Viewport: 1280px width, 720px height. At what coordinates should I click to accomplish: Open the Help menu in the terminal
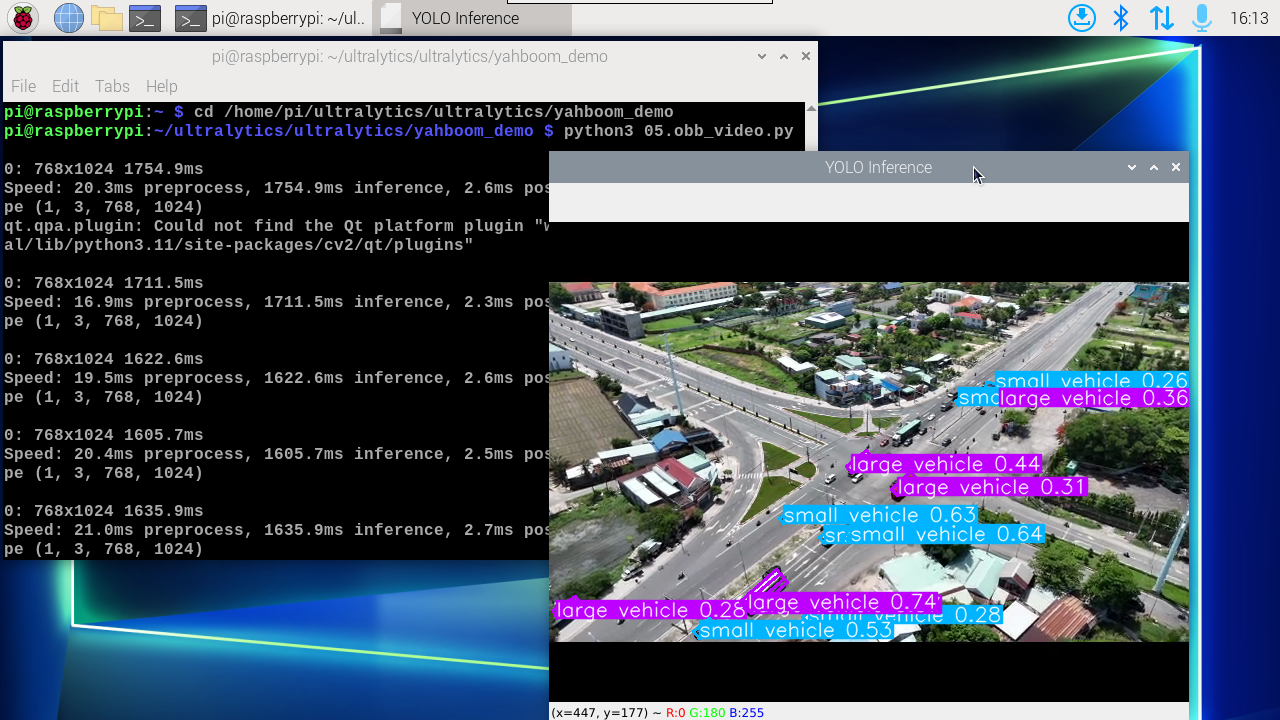161,86
